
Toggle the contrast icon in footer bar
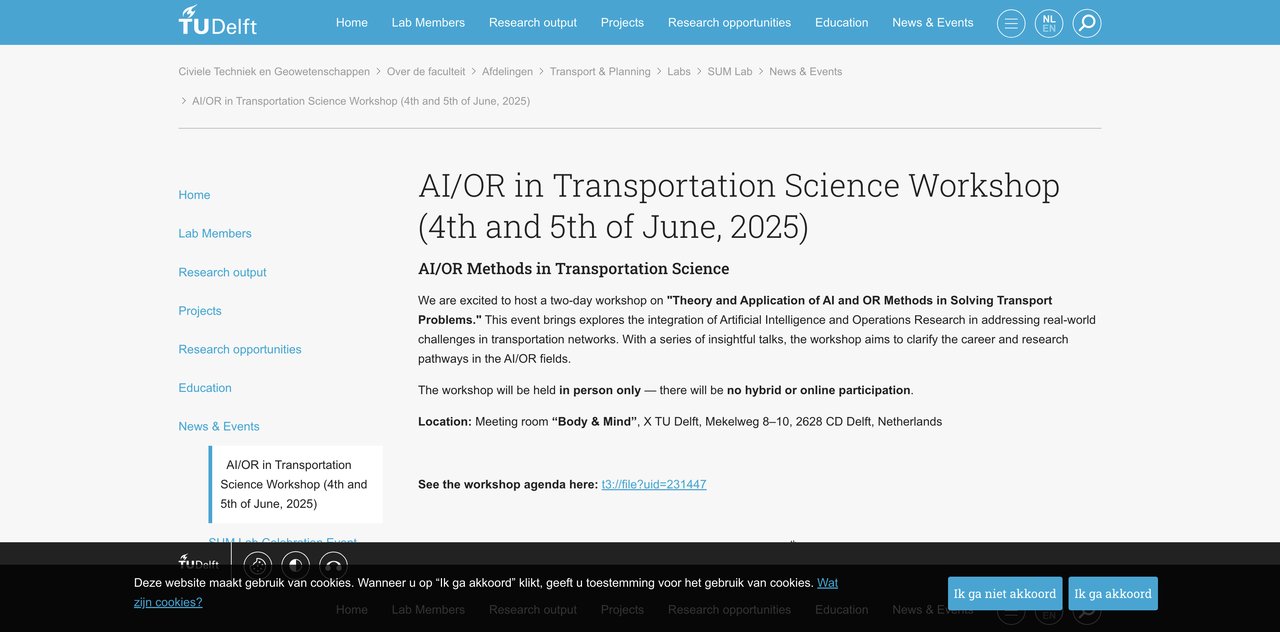pyautogui.click(x=296, y=566)
